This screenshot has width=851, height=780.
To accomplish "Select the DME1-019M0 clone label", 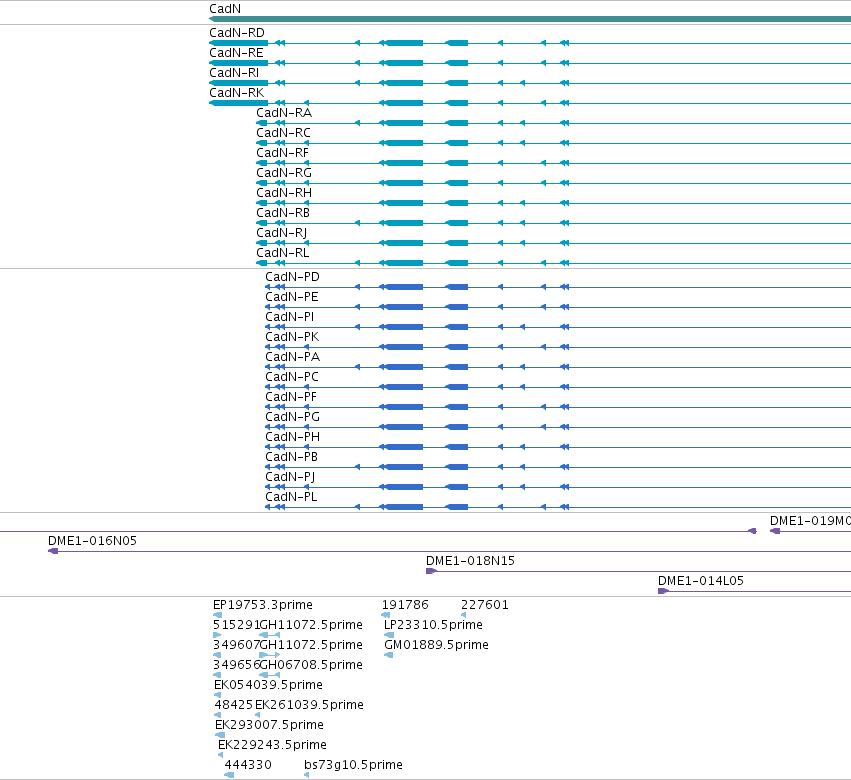I will tap(810, 521).
